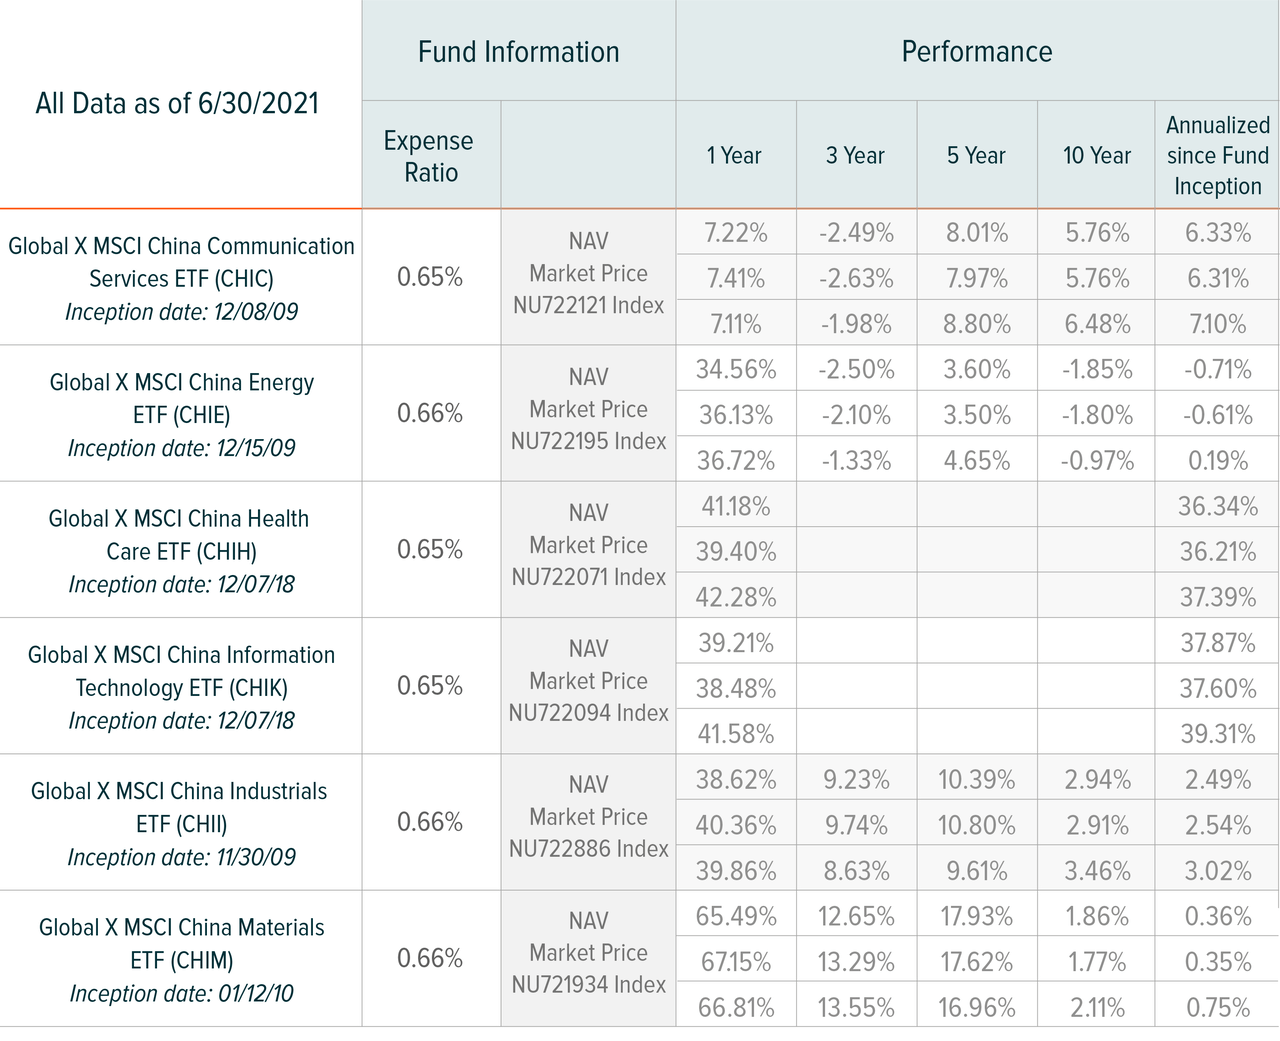Click NU722071 Index label
The image size is (1280, 1041).
point(588,577)
